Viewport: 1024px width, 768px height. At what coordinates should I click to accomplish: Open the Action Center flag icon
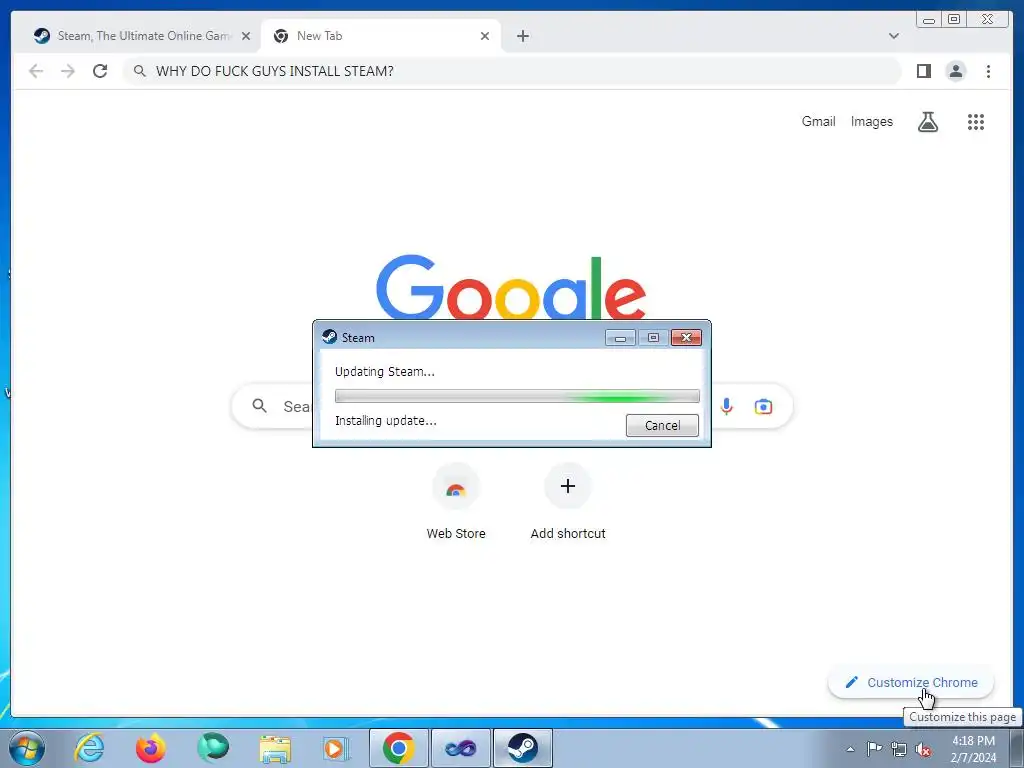pyautogui.click(x=874, y=749)
